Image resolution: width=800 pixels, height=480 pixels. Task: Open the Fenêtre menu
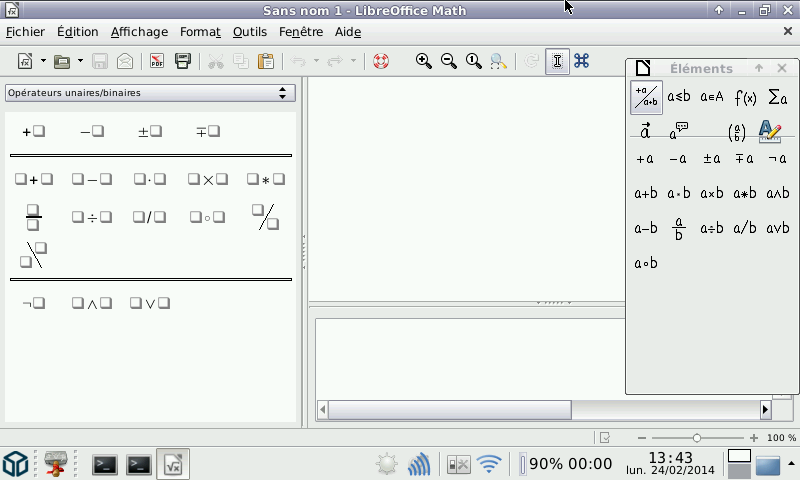point(301,32)
